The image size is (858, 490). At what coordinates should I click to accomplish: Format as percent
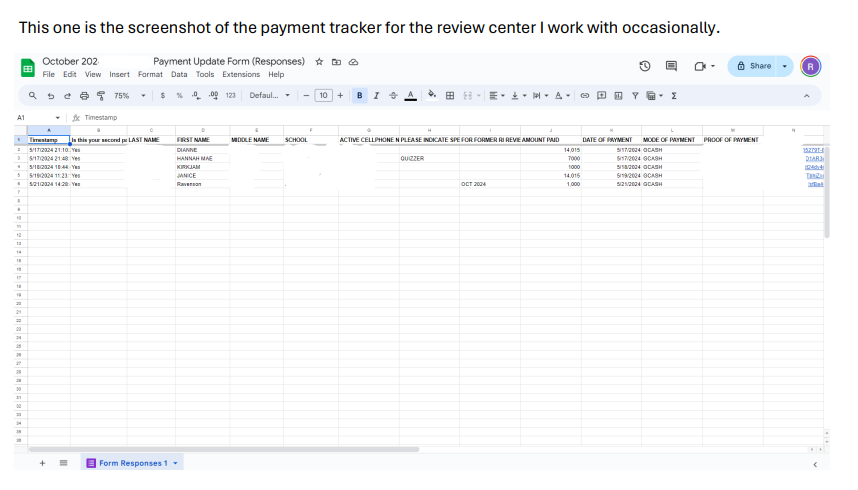(179, 96)
